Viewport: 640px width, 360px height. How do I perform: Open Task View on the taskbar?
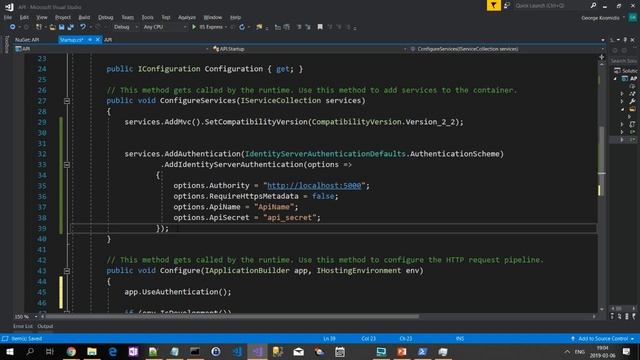(50, 351)
